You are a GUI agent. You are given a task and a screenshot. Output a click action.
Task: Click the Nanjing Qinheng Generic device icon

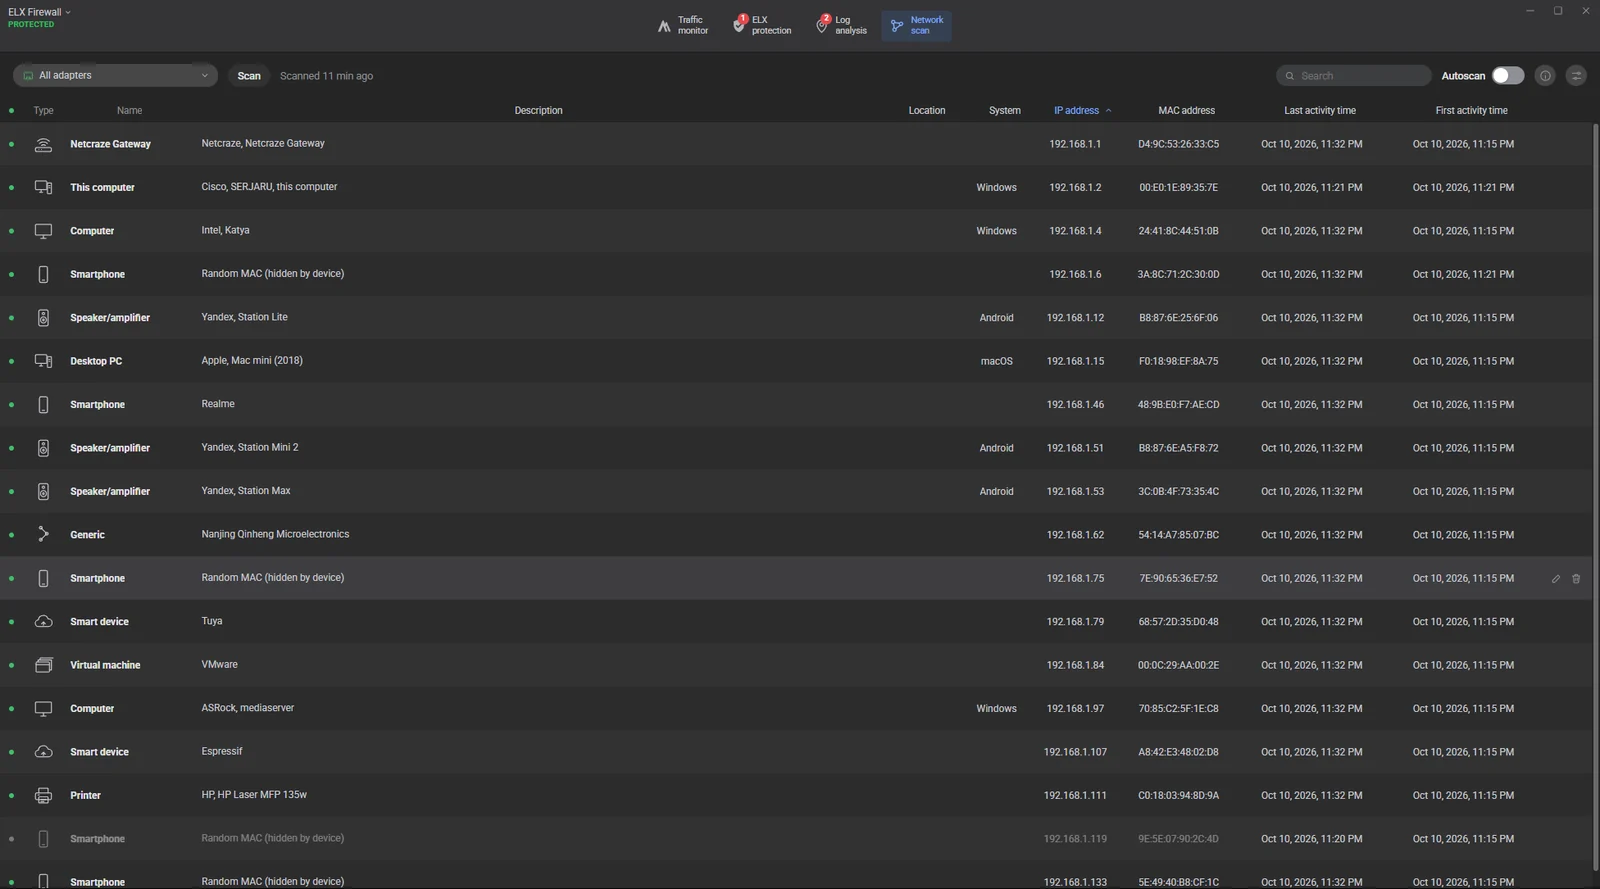point(43,535)
